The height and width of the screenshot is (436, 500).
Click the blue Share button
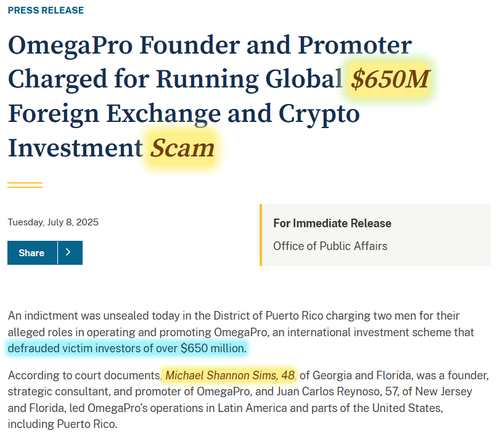click(x=32, y=253)
